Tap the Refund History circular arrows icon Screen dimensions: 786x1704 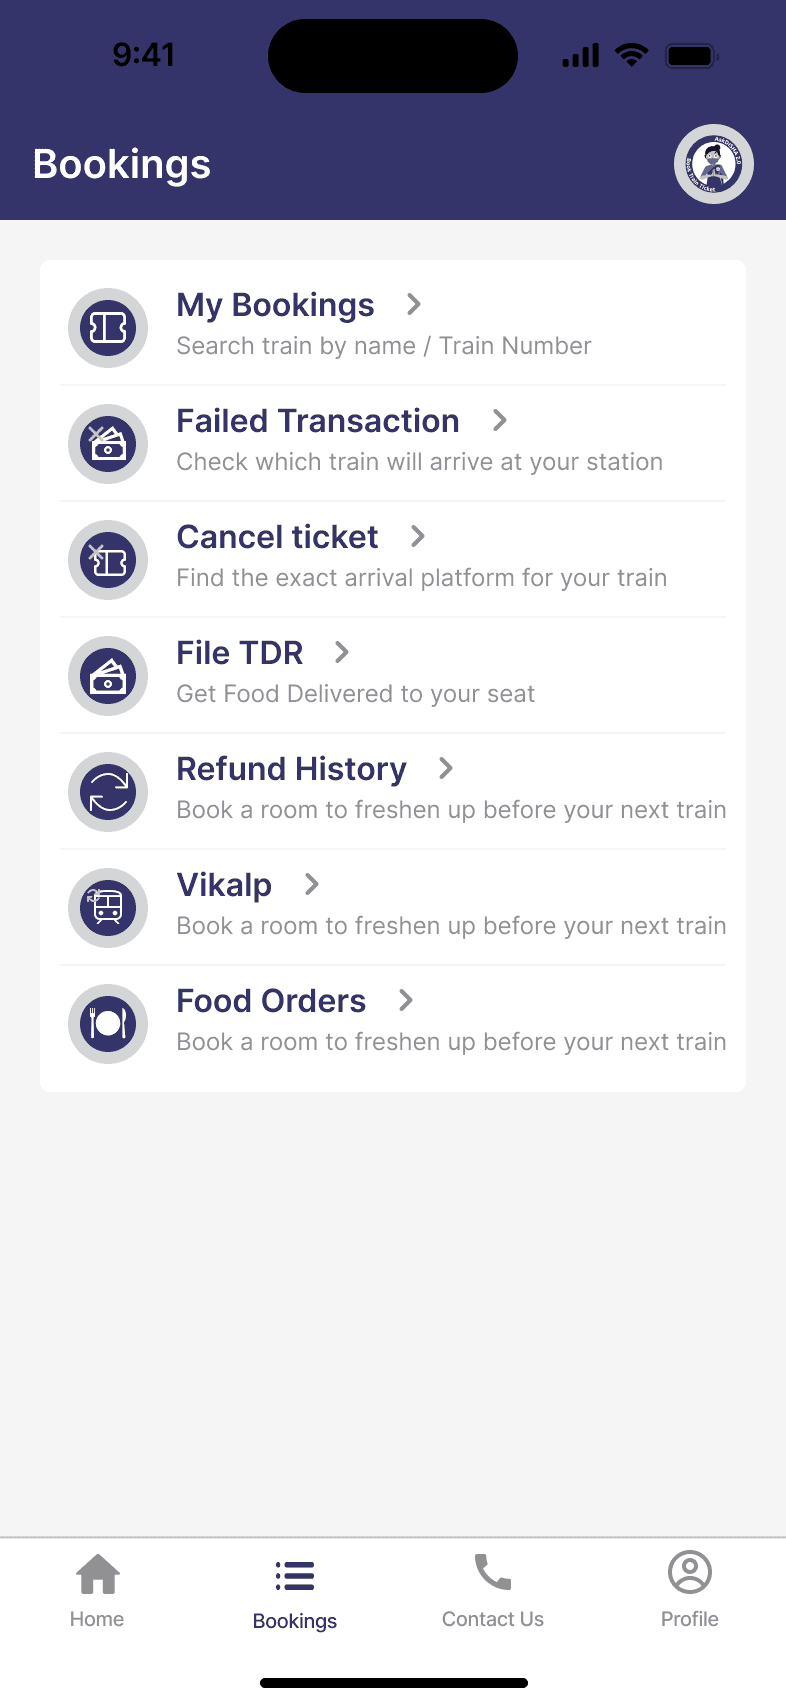coord(108,792)
